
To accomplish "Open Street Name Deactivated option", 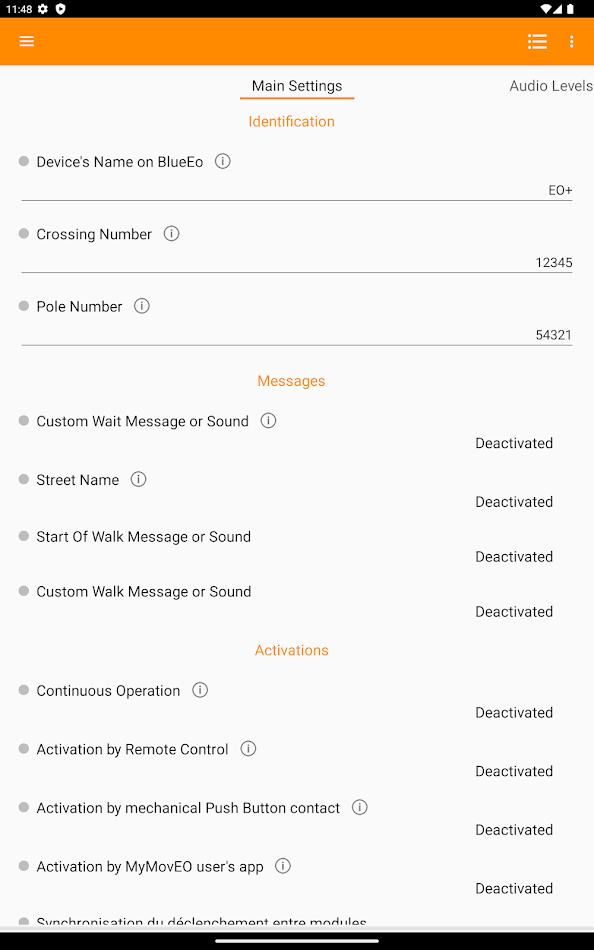I will [514, 502].
